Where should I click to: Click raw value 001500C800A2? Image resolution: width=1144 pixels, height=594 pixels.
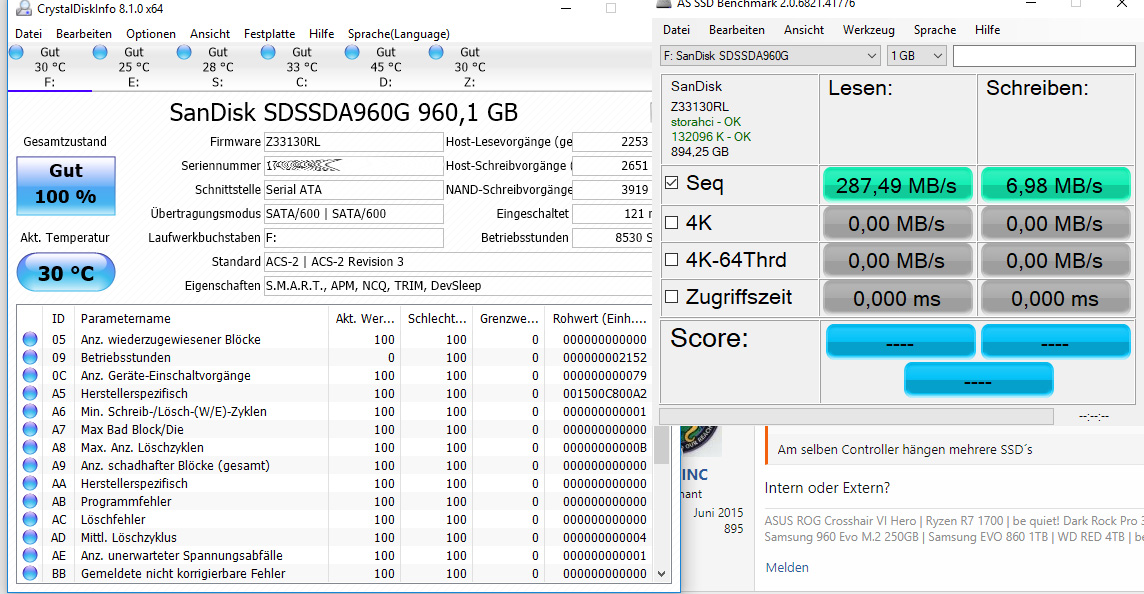(605, 393)
